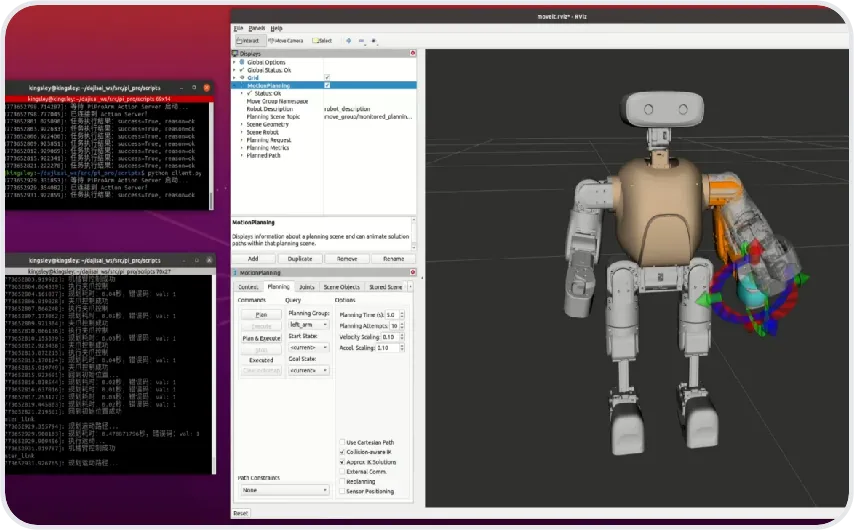The width and height of the screenshot is (854, 530).
Task: Expand Global Options tree node
Action: (235, 62)
